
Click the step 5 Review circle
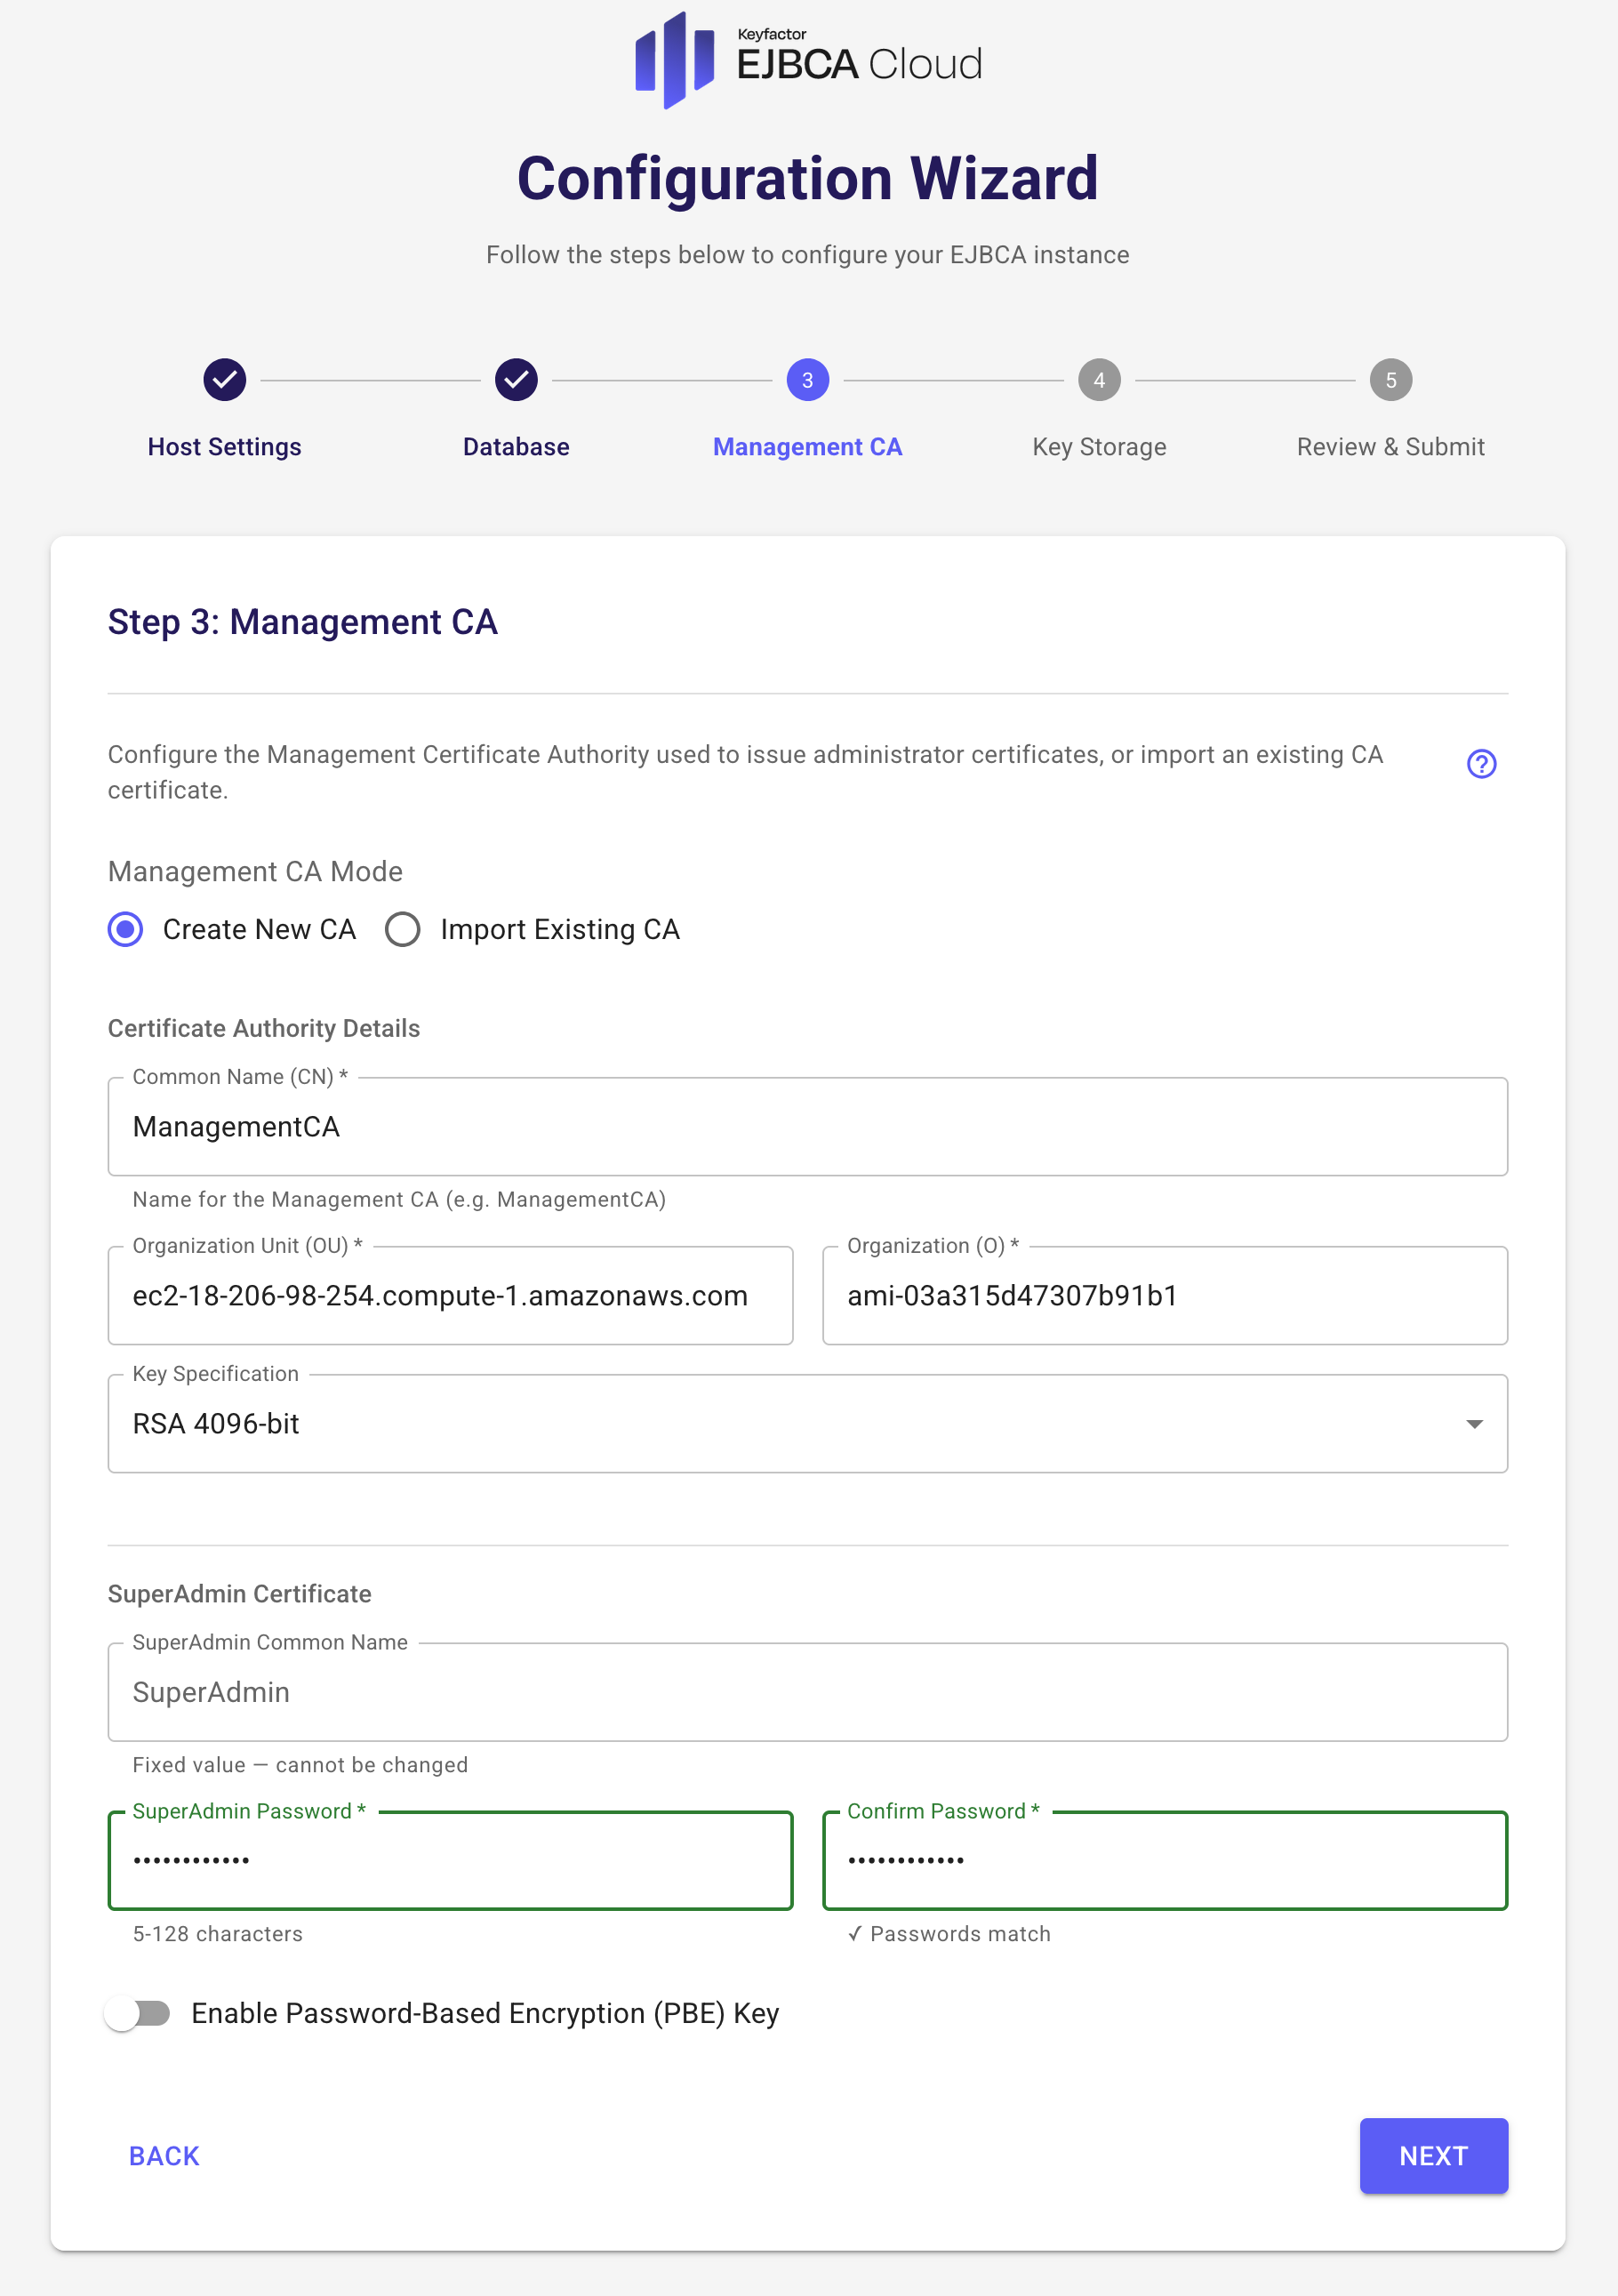[1390, 380]
